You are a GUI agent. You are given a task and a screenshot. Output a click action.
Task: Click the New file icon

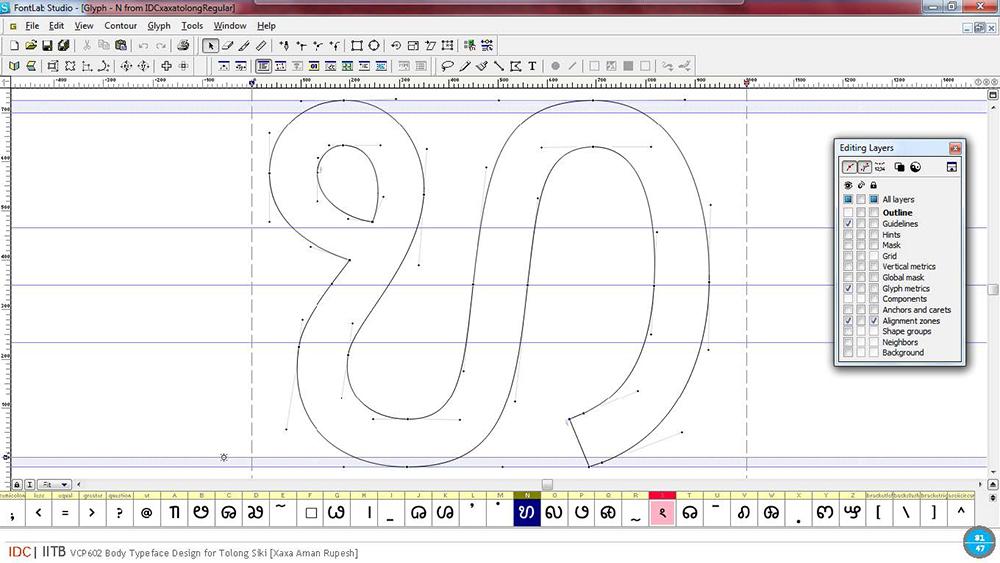(x=14, y=45)
